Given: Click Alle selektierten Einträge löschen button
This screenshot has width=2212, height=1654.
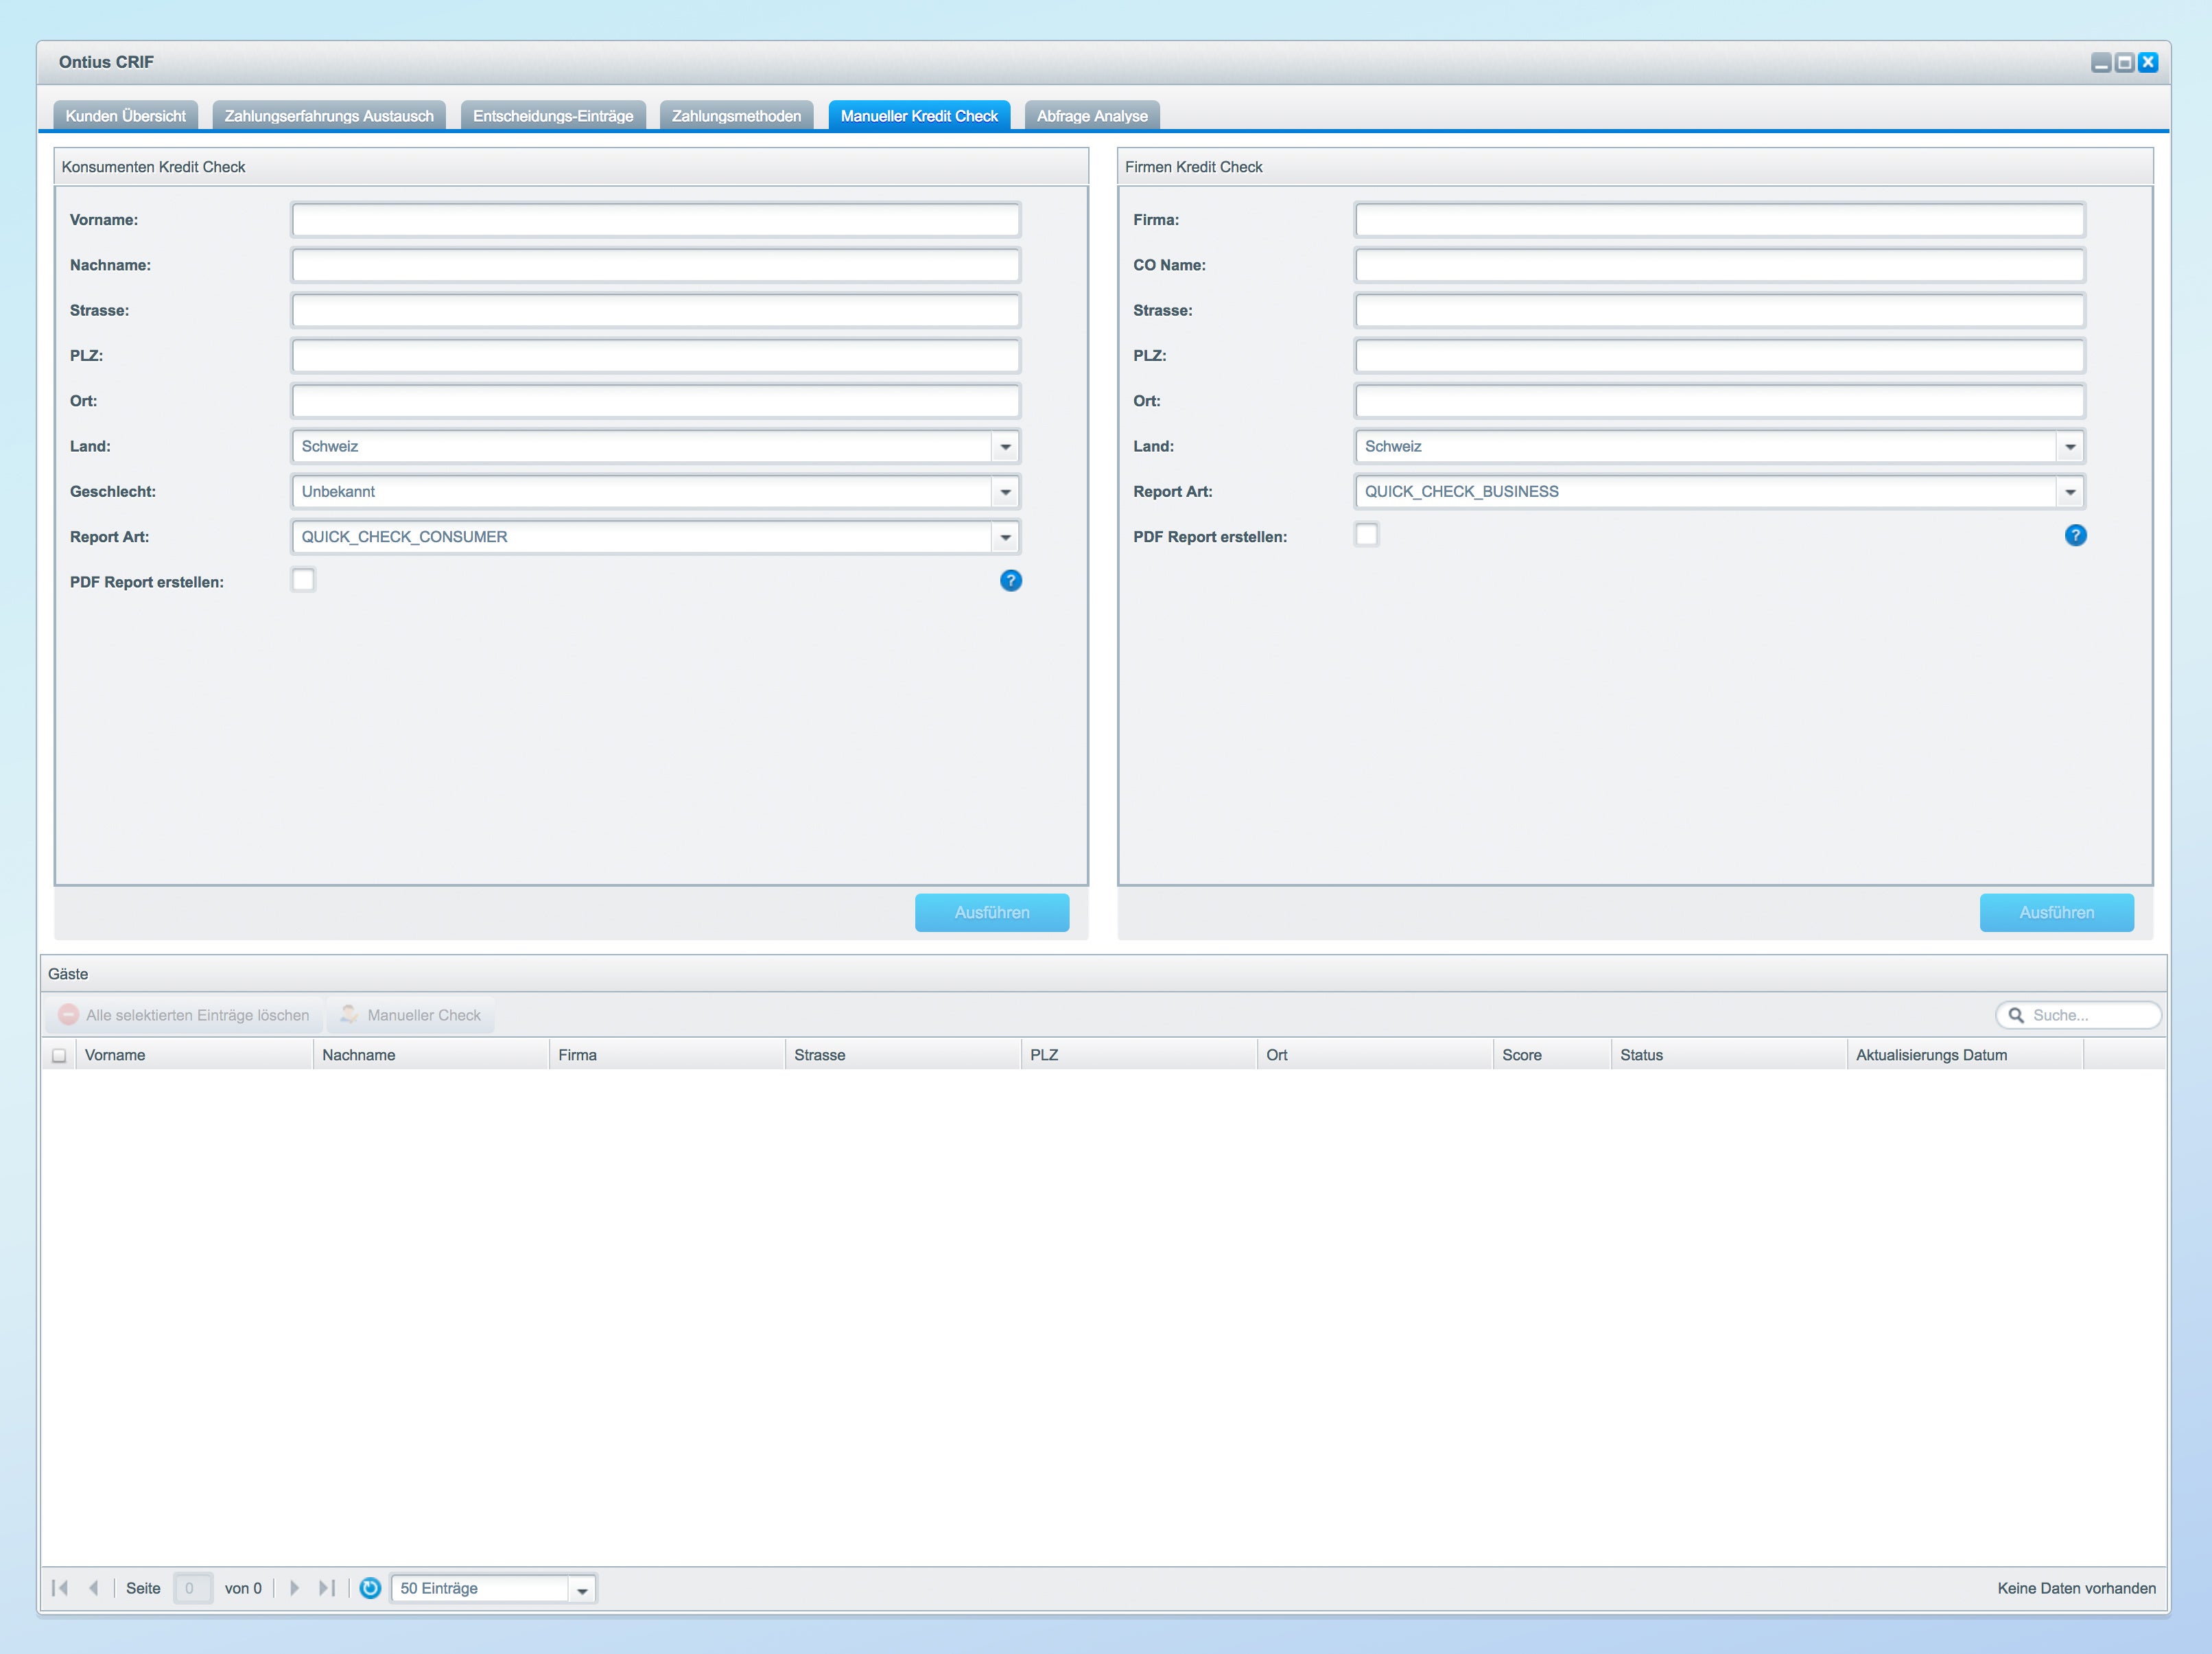Looking at the screenshot, I should 184,1015.
